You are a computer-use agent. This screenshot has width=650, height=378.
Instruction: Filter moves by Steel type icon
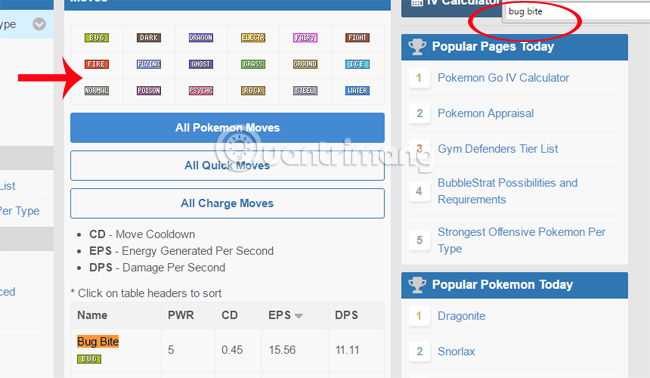point(305,90)
